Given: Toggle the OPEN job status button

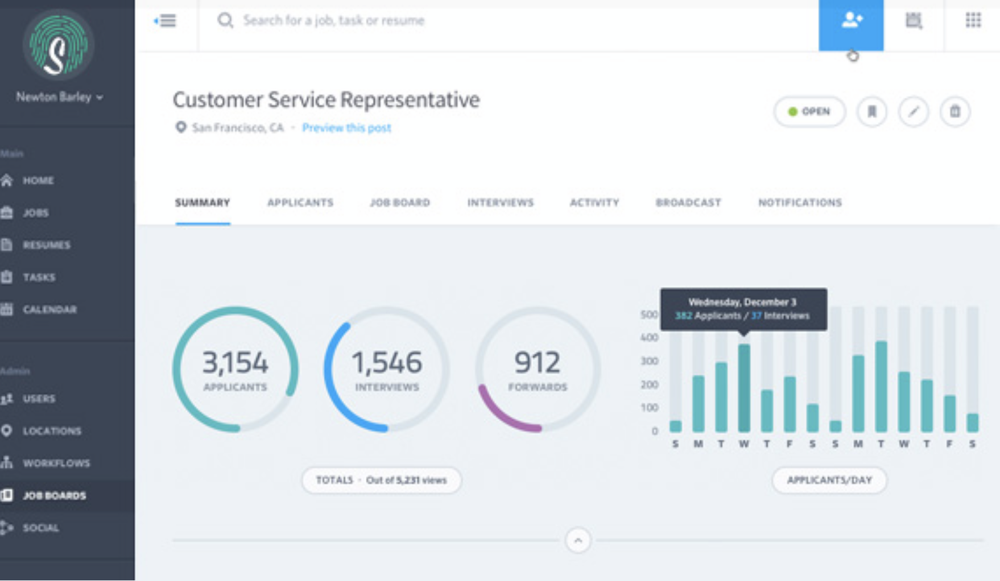Looking at the screenshot, I should click(810, 112).
